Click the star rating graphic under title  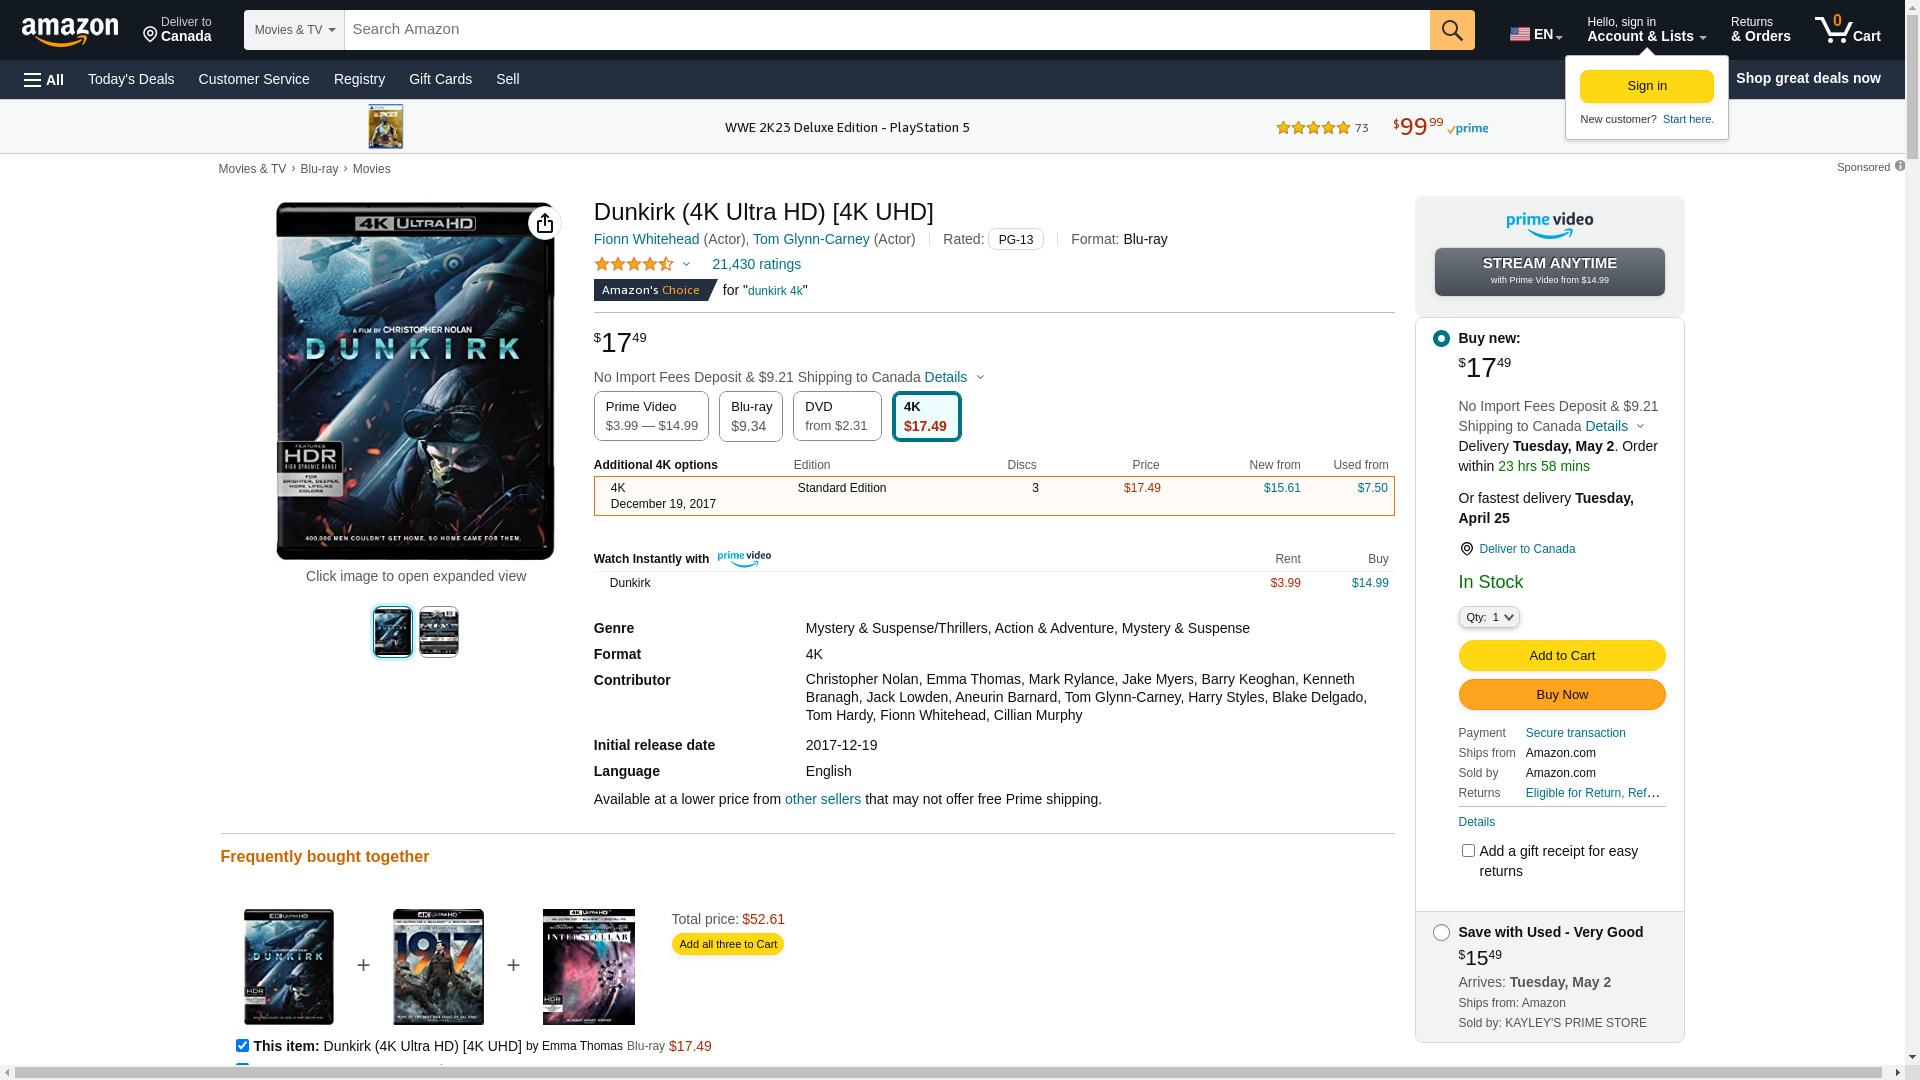[634, 264]
